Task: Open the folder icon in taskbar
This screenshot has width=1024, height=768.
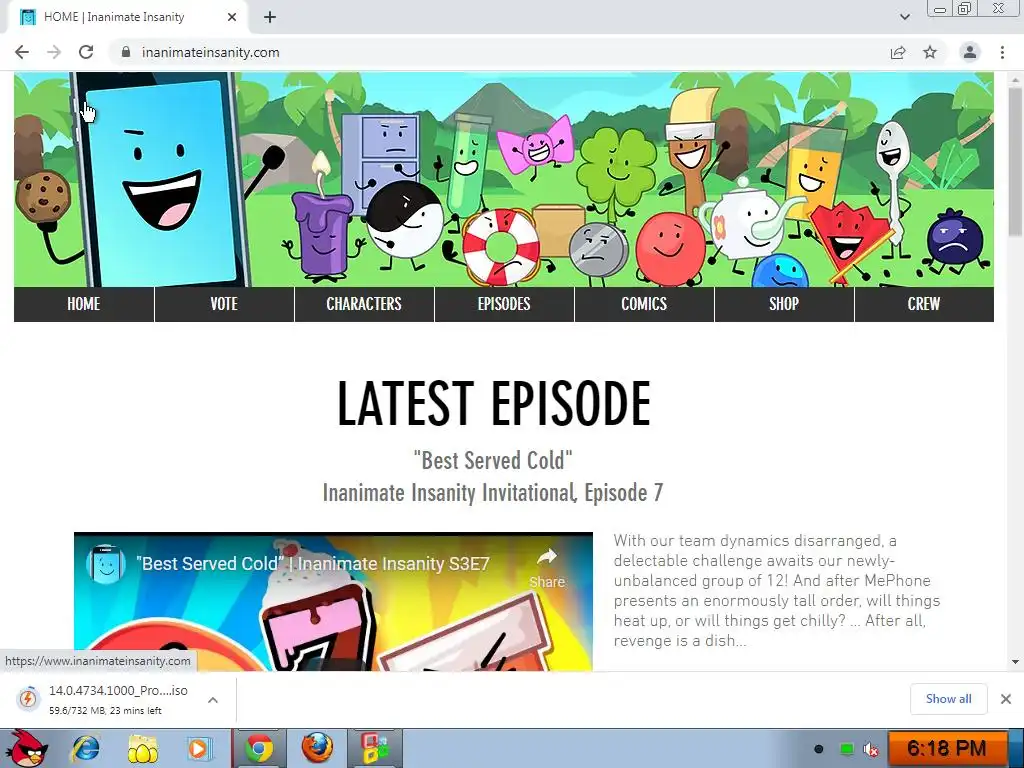Action: tap(142, 749)
